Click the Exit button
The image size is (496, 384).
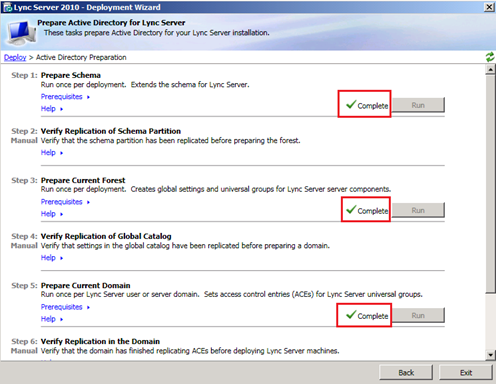(x=466, y=372)
